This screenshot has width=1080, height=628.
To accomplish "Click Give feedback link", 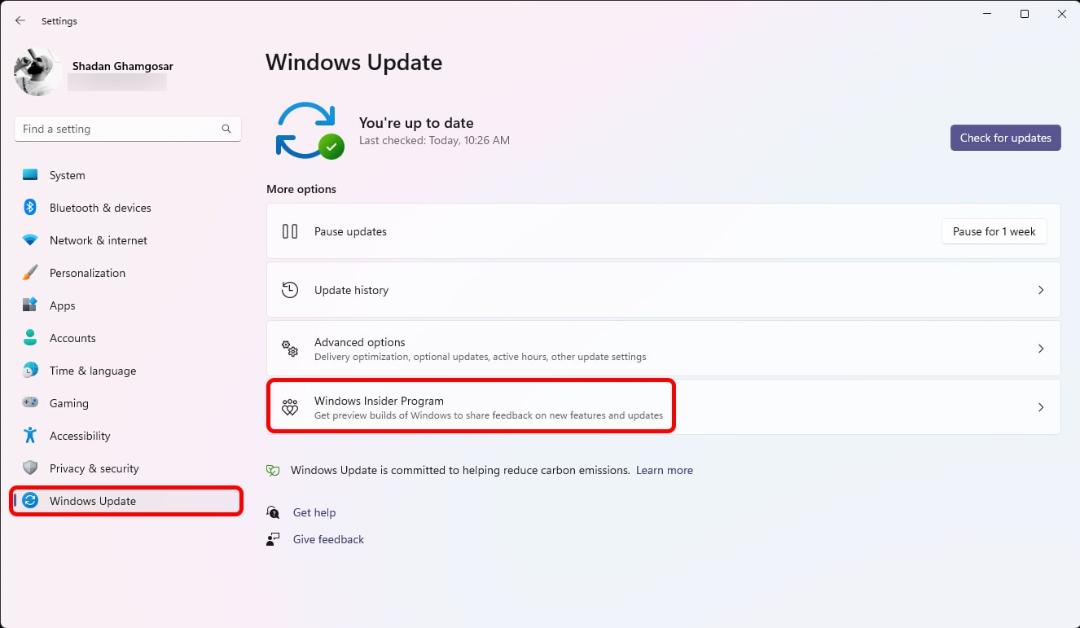I will pyautogui.click(x=328, y=539).
